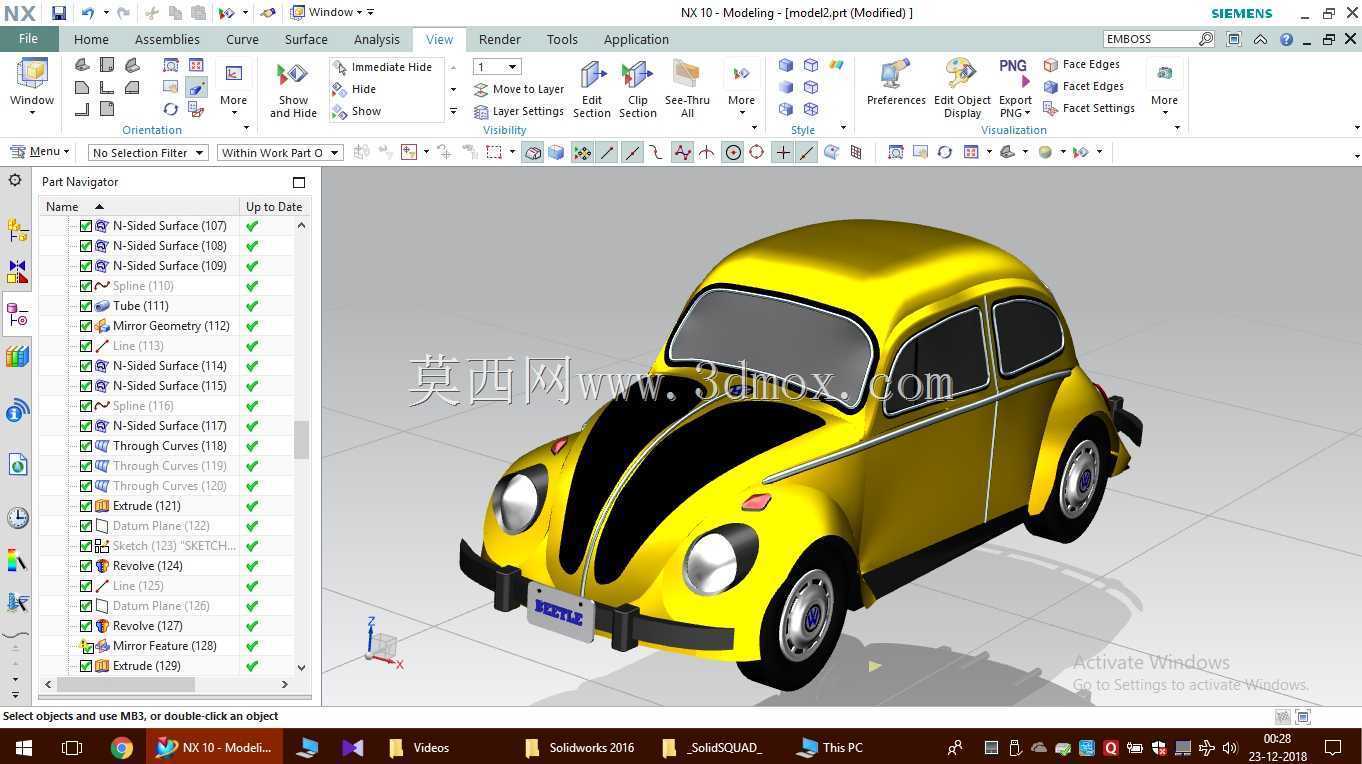Toggle the Revolve (124) checkbox

(86, 566)
